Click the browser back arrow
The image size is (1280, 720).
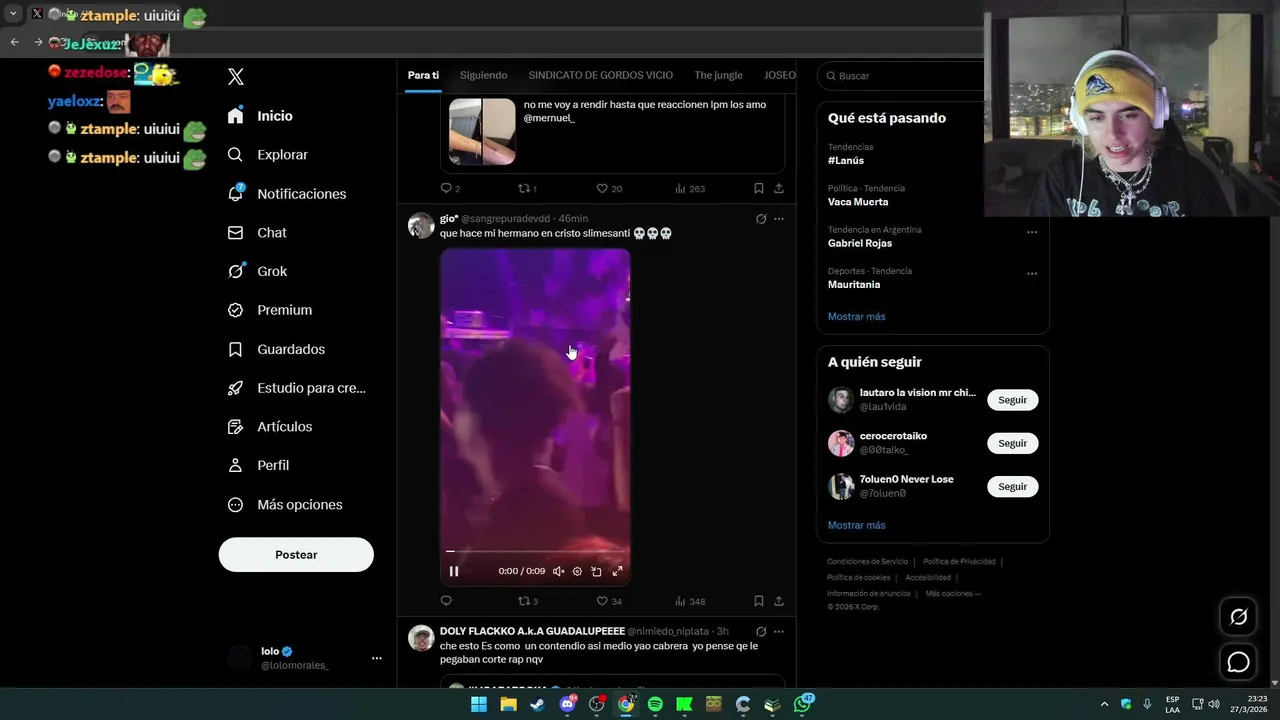pyautogui.click(x=14, y=42)
